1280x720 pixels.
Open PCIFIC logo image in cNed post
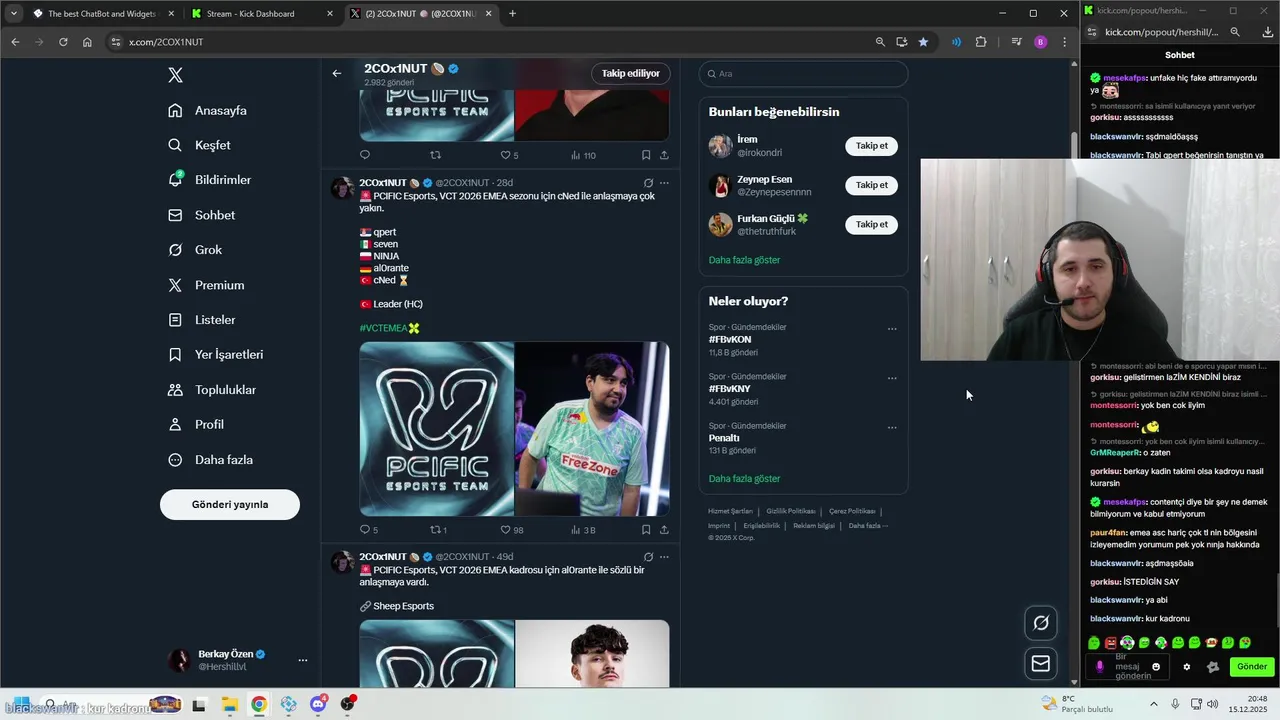point(437,429)
